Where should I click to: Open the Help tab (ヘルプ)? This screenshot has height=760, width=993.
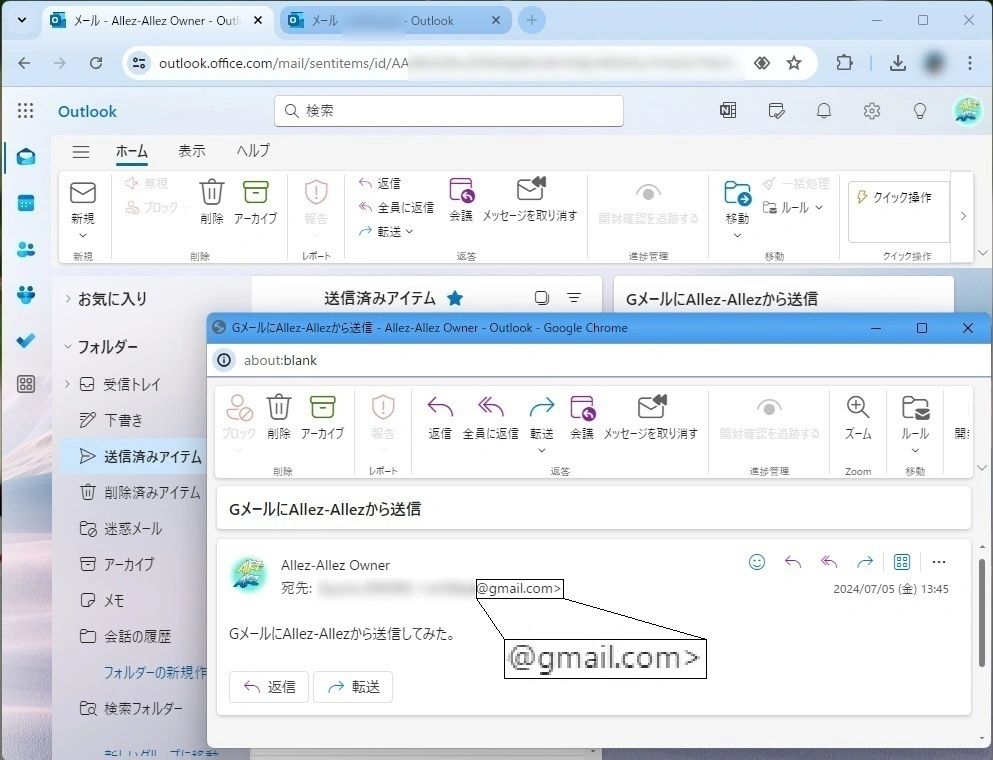253,151
